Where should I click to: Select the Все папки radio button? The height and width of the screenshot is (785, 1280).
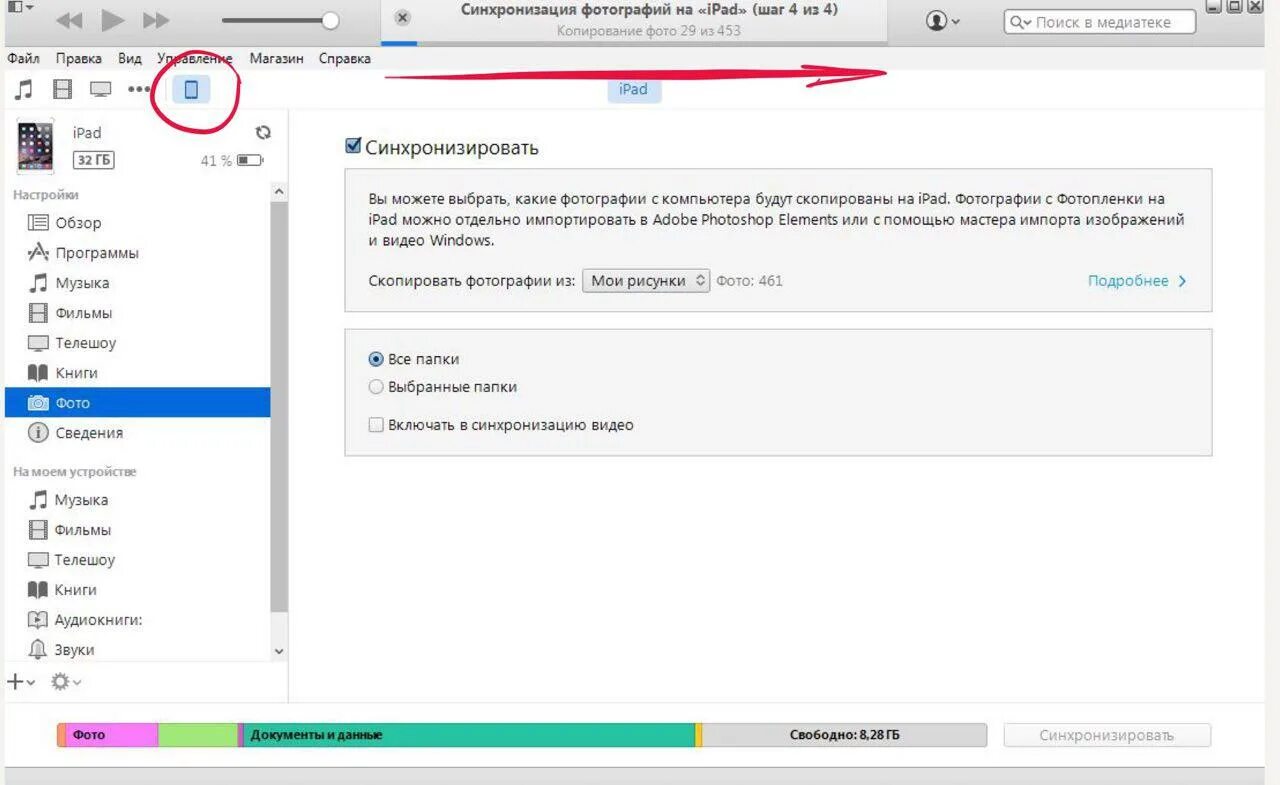point(376,359)
